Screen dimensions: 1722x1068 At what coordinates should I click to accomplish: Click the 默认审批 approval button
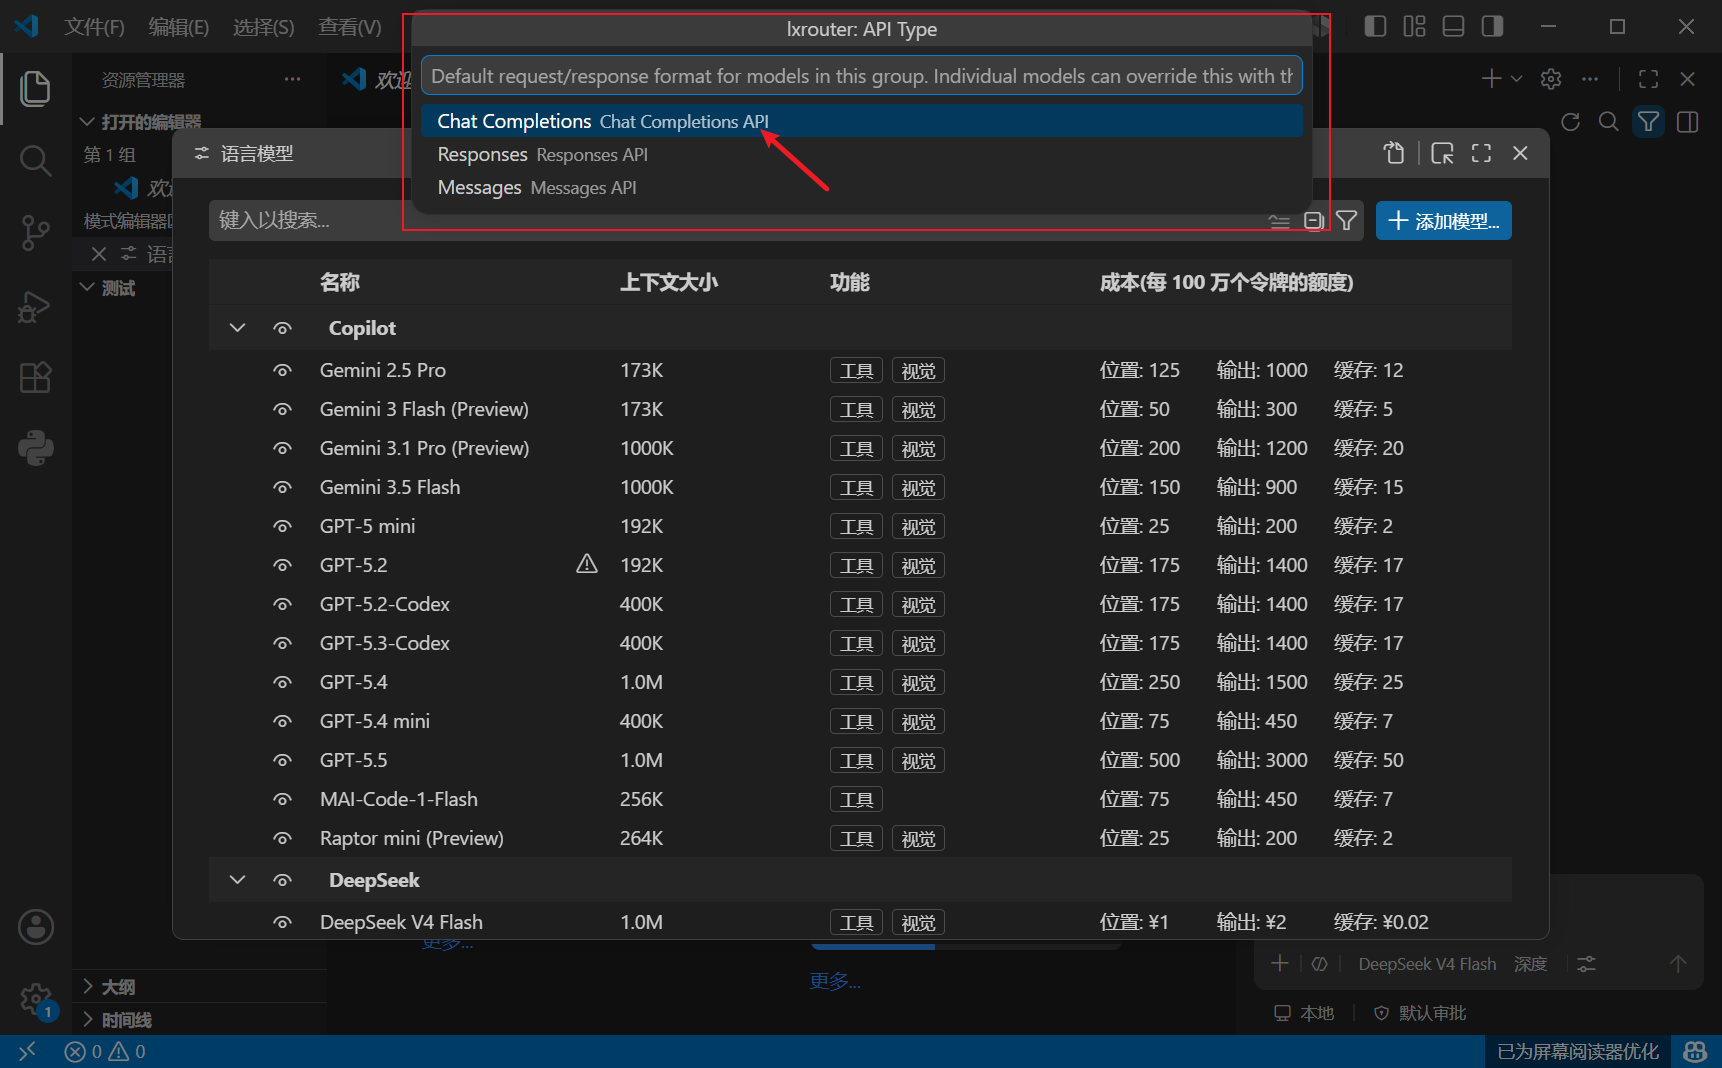tap(1420, 1013)
